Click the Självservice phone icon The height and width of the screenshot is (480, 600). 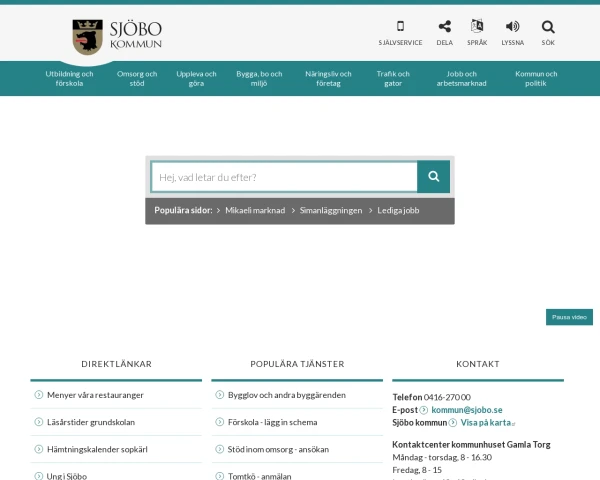400,27
